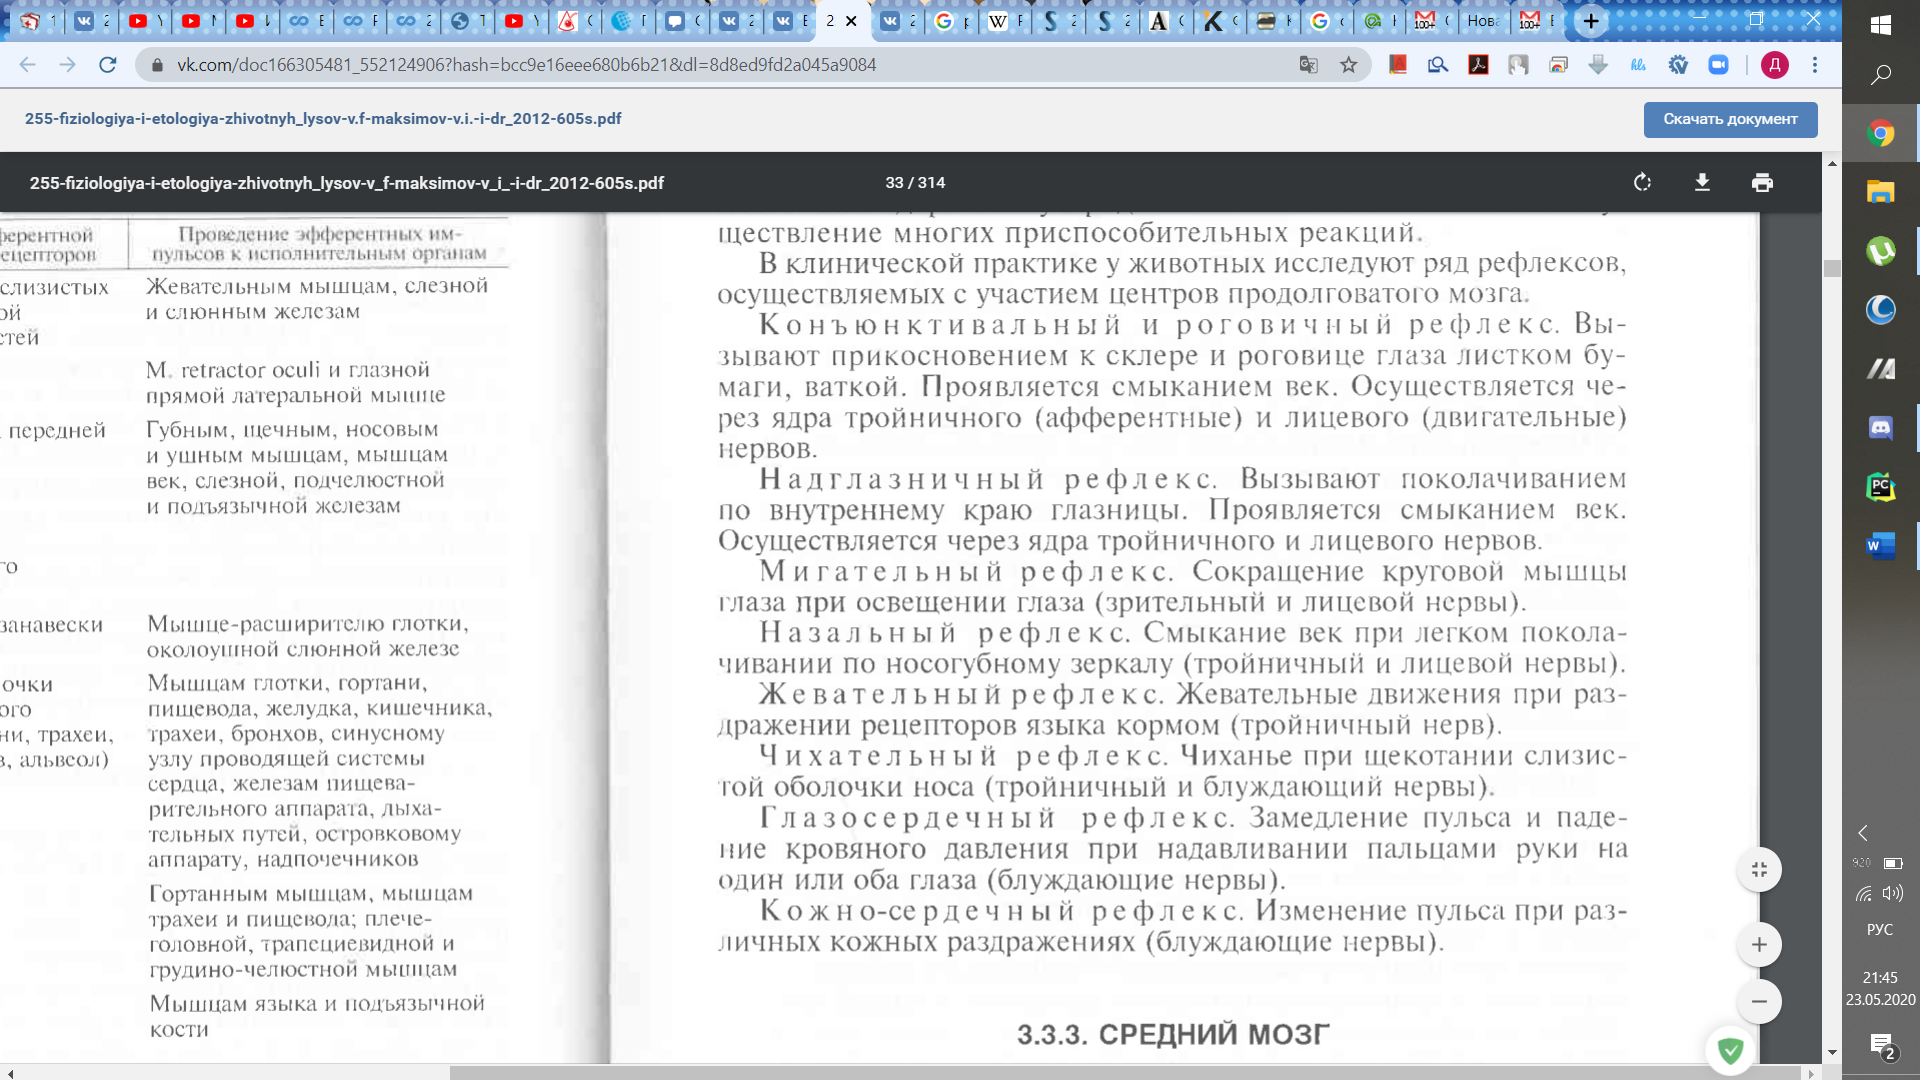Open Google Translate icon in address bar
1920x1080 pixels.
click(x=1308, y=65)
